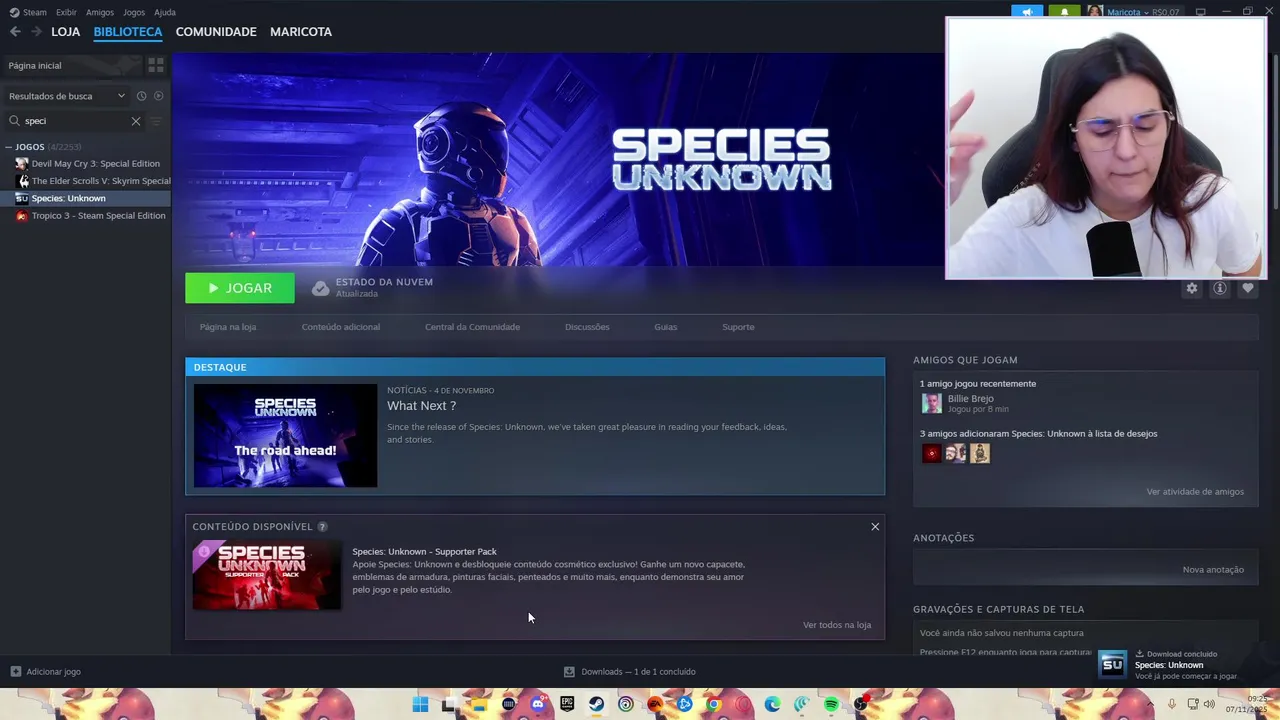The image size is (1280, 720).
Task: Click Ver atividade de amigos link
Action: [1195, 492]
